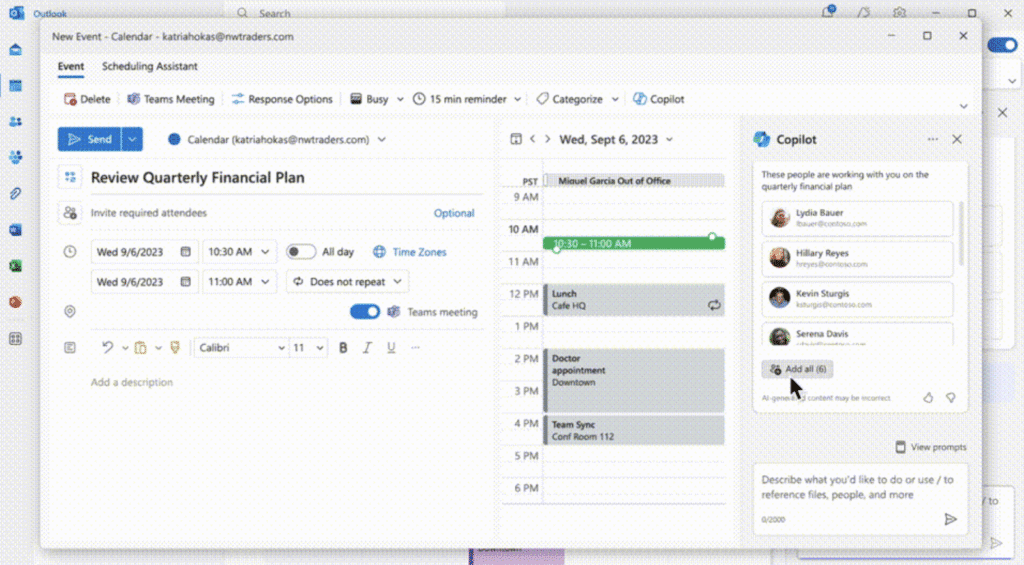Select Hillary Reyes contact card
1024x565 pixels.
point(857,259)
